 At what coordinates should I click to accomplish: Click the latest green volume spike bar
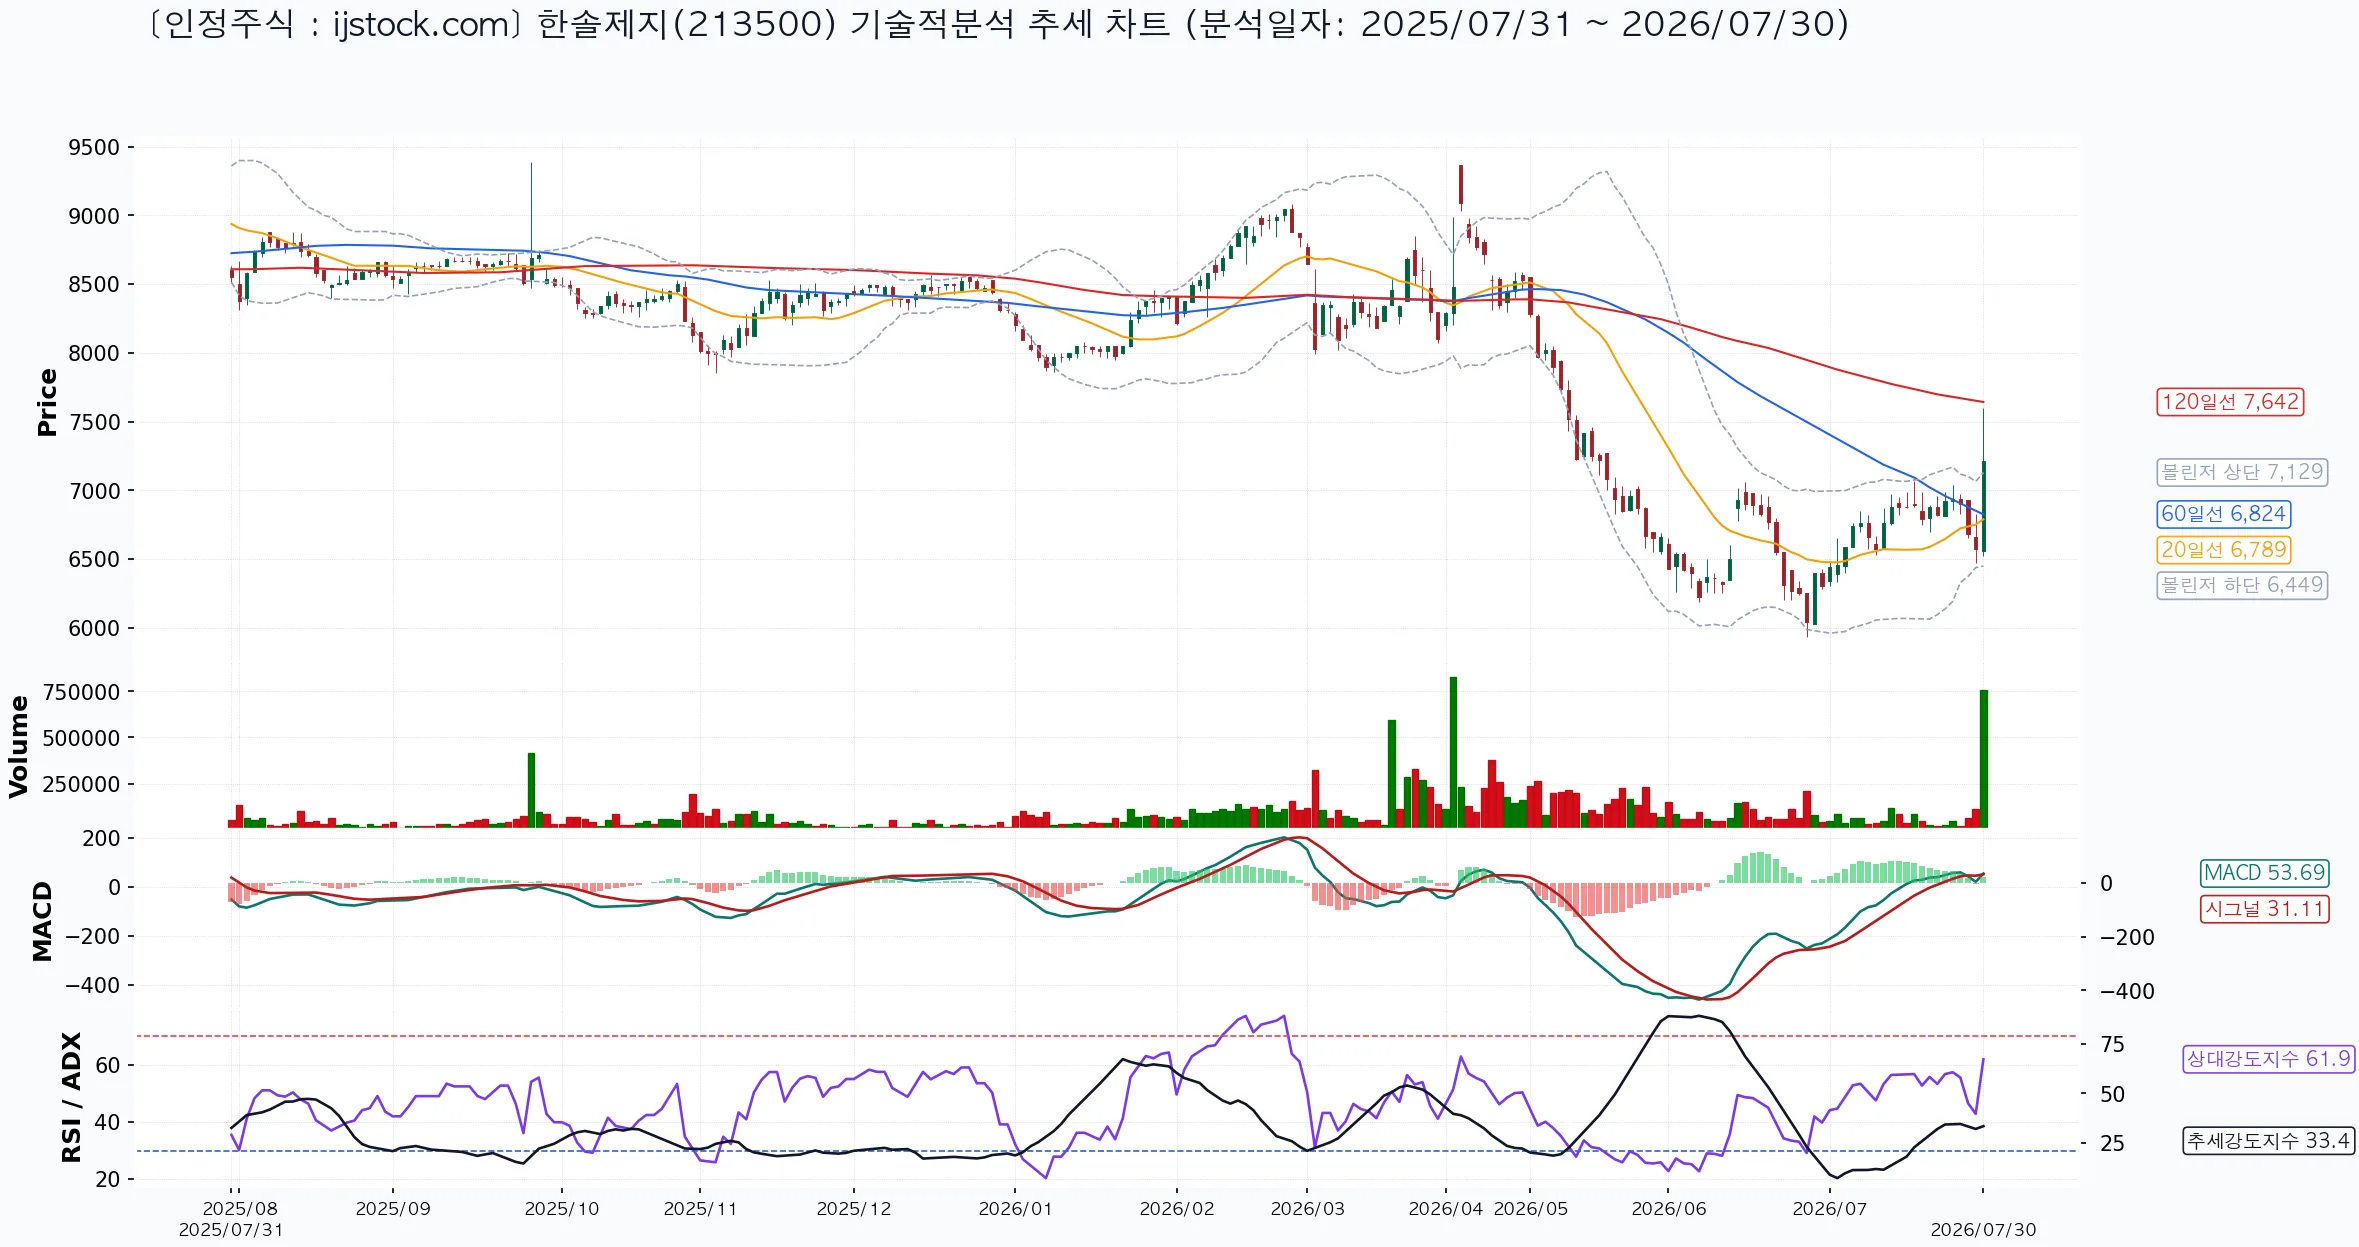pyautogui.click(x=1984, y=759)
